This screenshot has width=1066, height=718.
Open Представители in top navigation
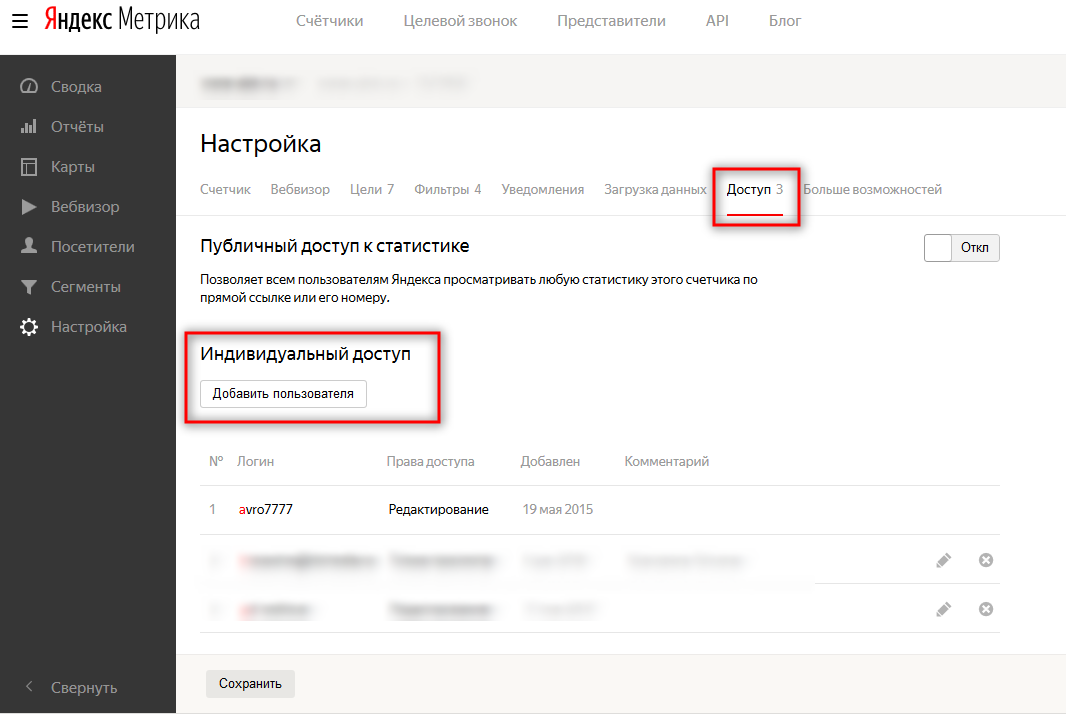tap(611, 21)
